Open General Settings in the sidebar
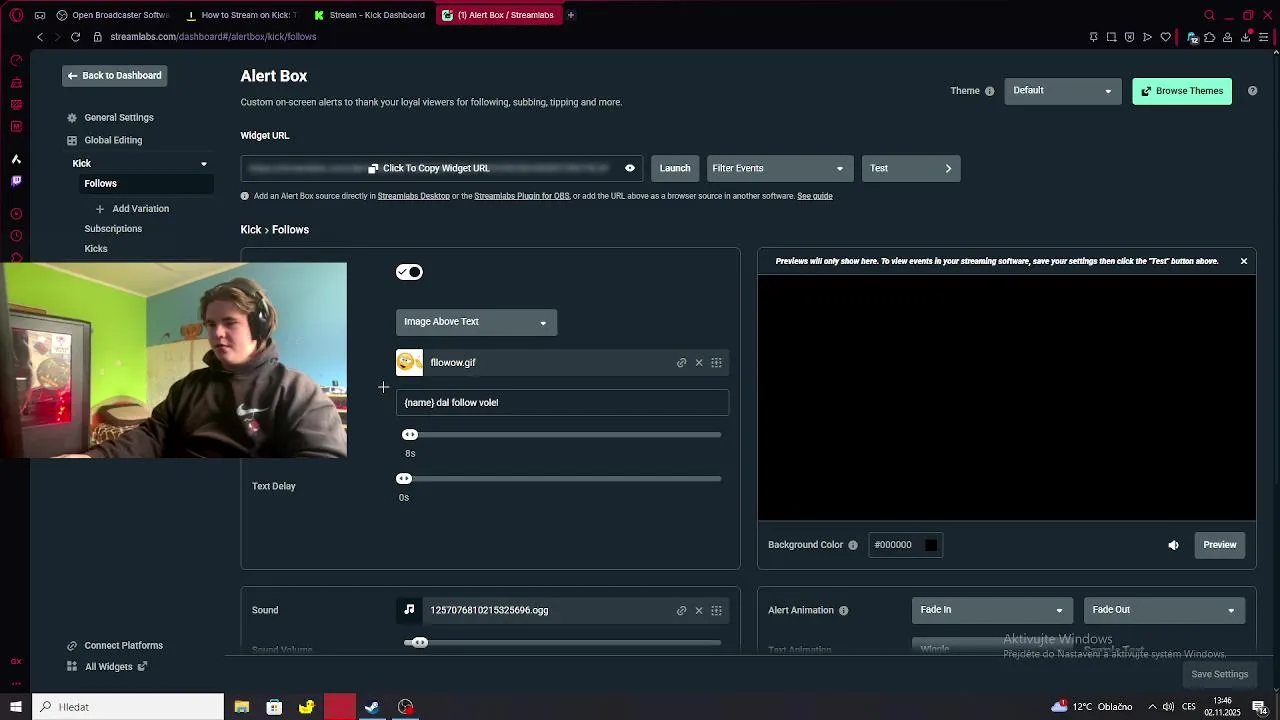The width and height of the screenshot is (1280, 720). pos(110,118)
